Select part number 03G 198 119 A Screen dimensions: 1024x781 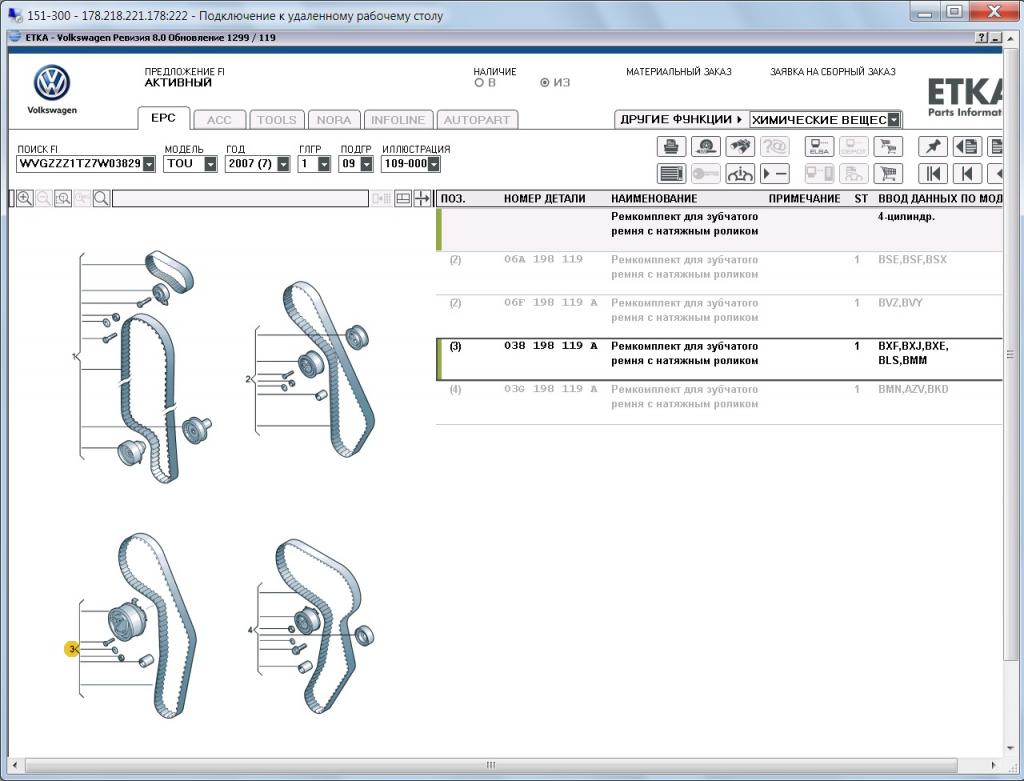pos(551,389)
